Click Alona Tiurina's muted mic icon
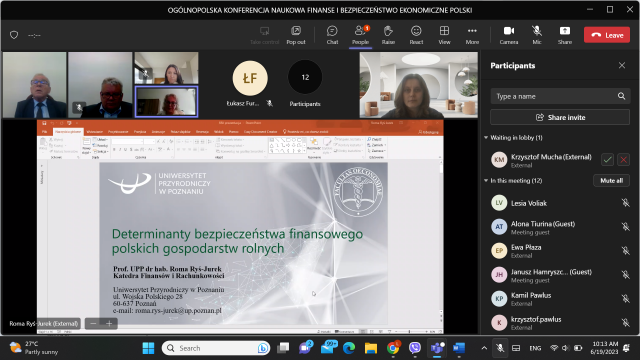The image size is (640, 360). click(x=625, y=227)
